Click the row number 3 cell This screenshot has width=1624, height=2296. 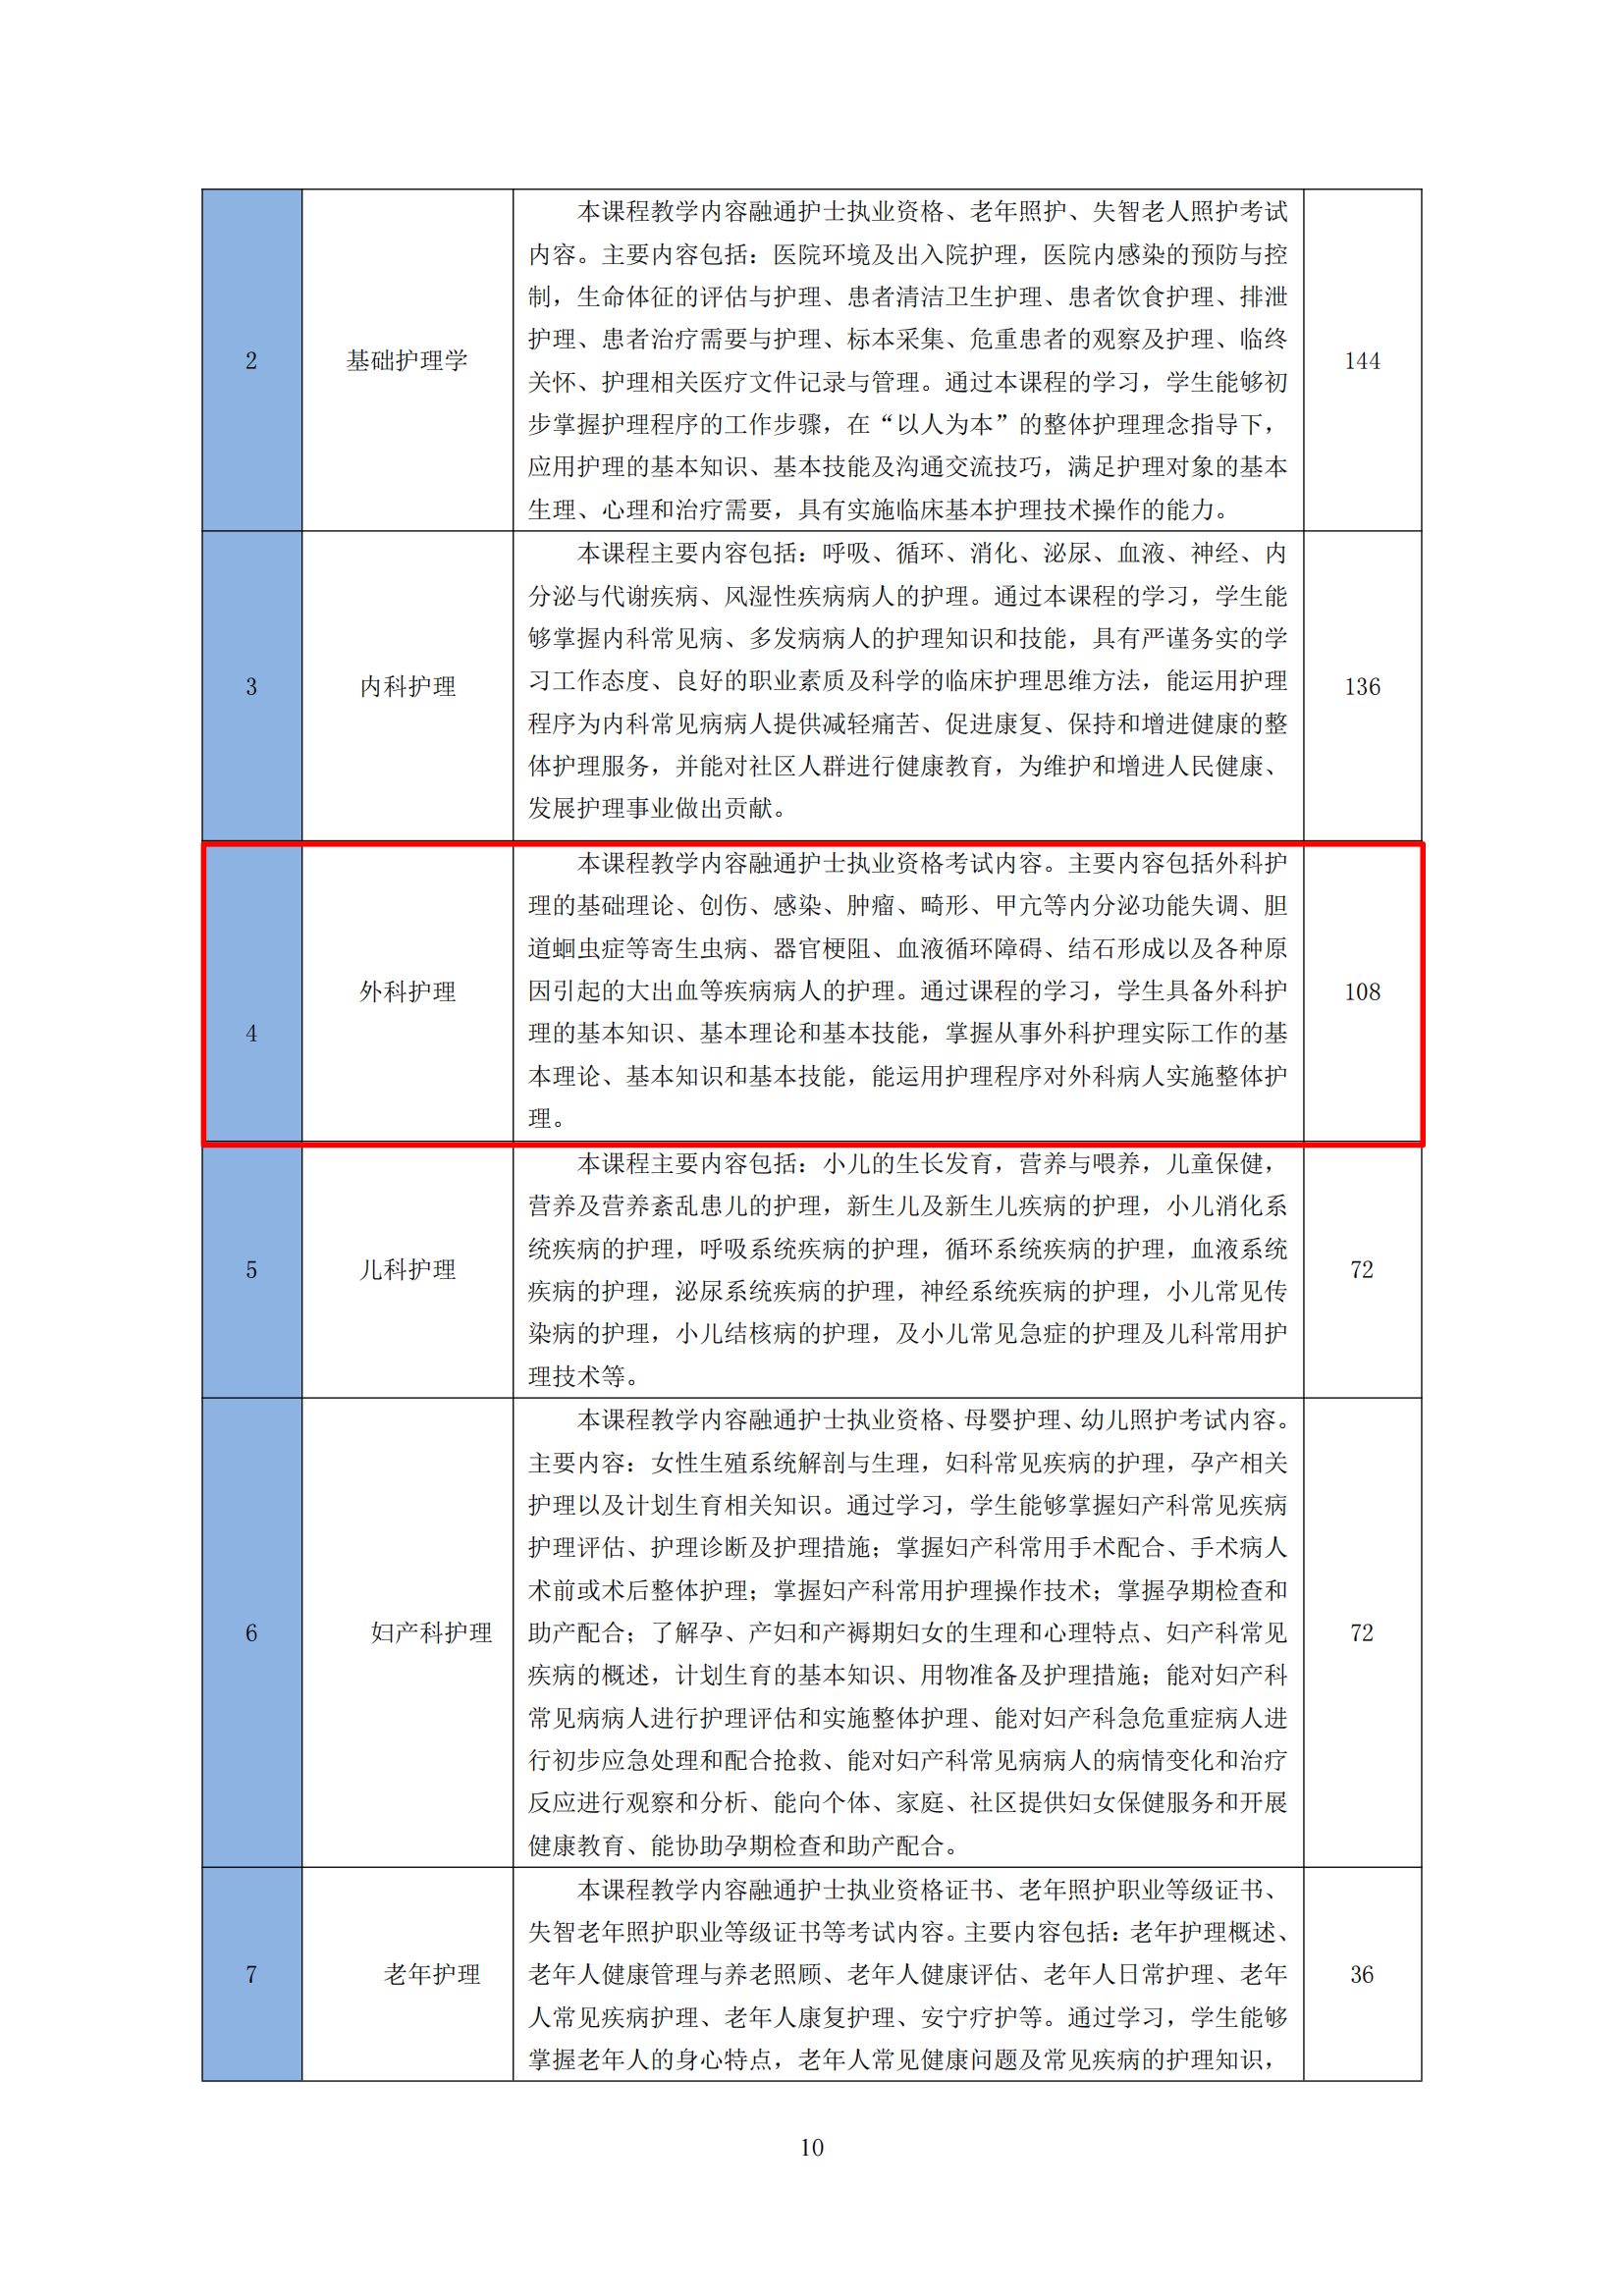click(x=251, y=686)
